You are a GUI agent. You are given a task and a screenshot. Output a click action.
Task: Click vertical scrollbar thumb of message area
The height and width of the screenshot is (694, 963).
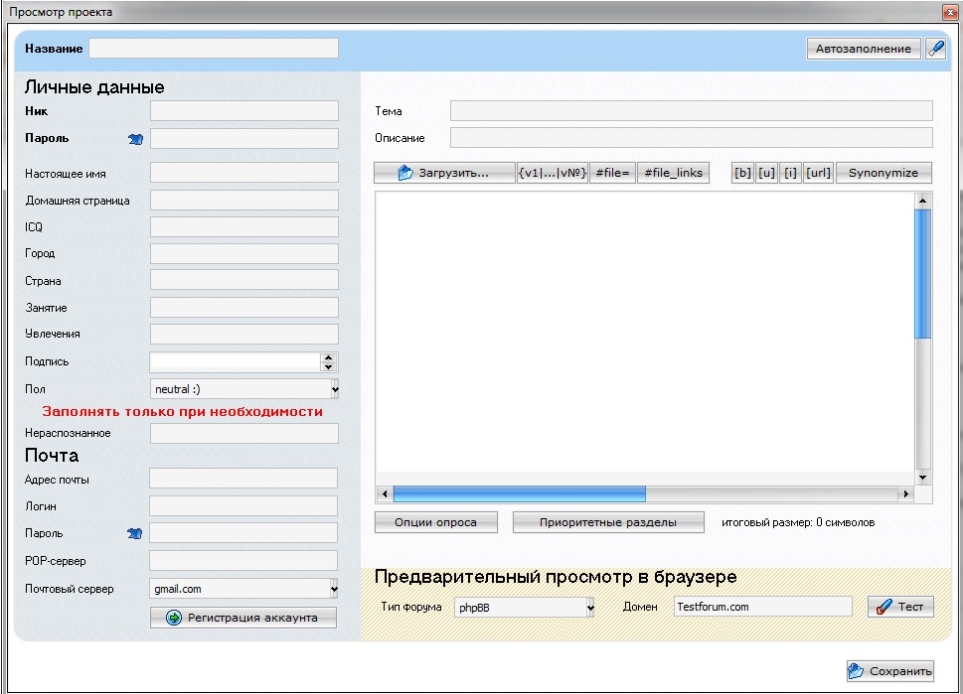(922, 273)
